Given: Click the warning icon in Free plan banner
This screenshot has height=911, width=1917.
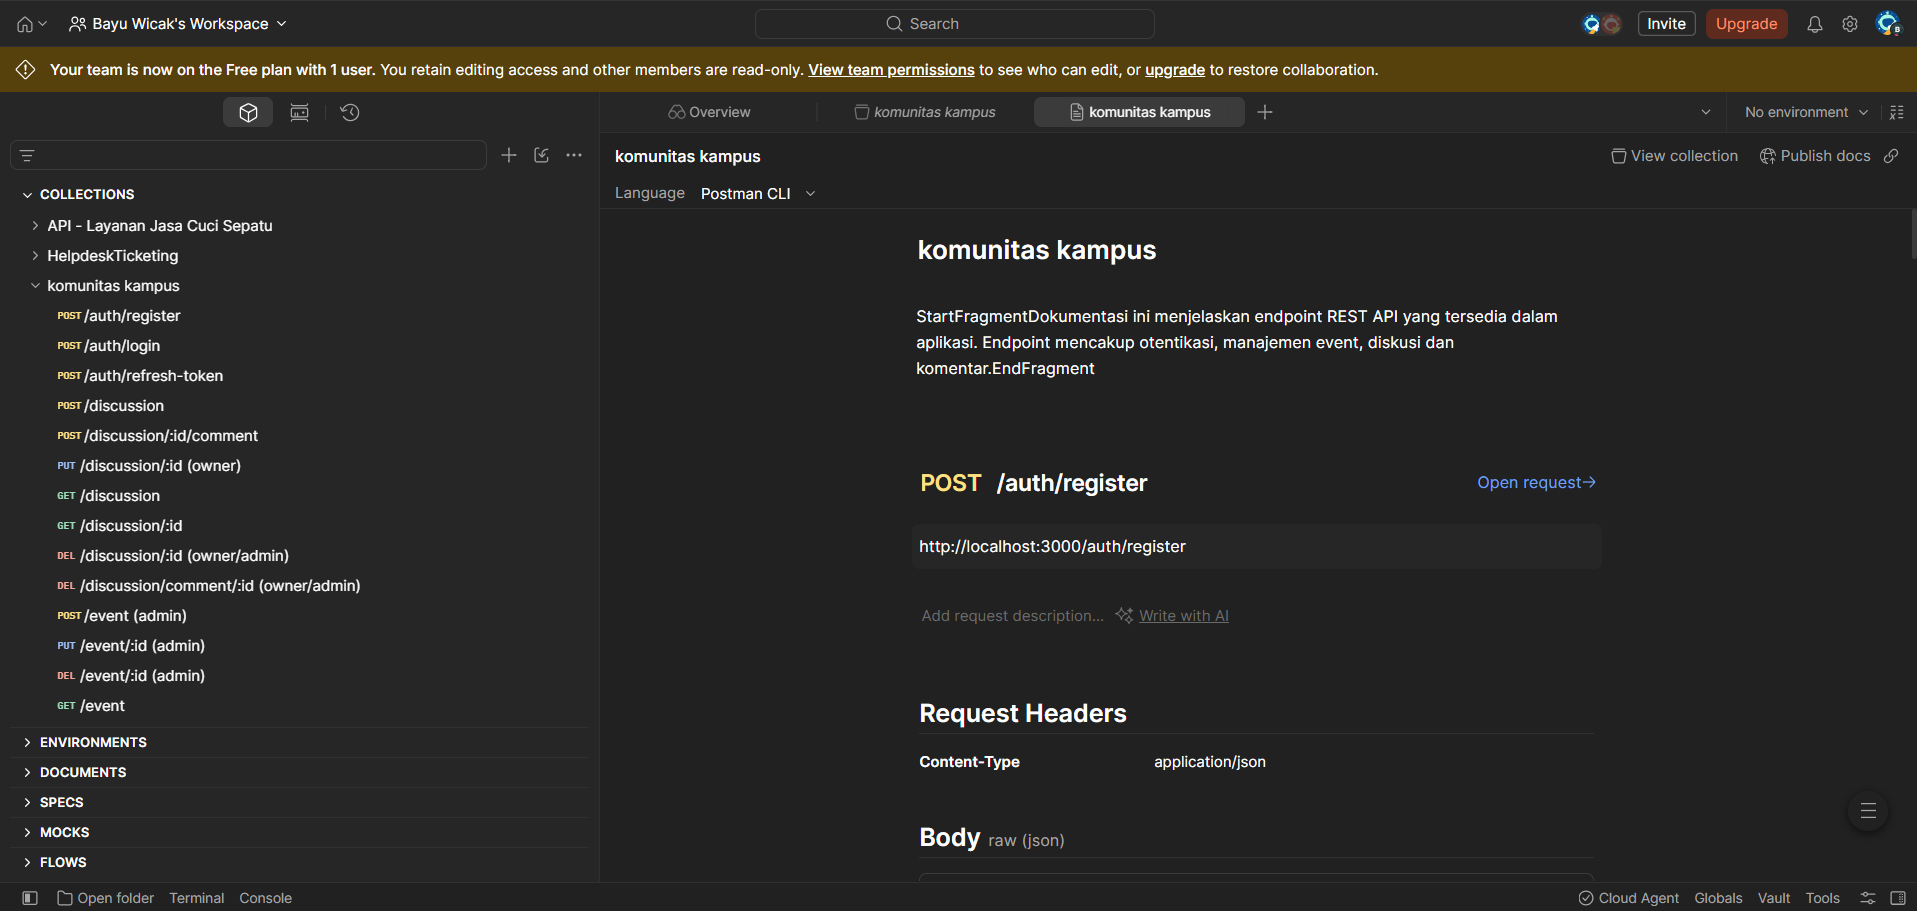Looking at the screenshot, I should (x=26, y=69).
